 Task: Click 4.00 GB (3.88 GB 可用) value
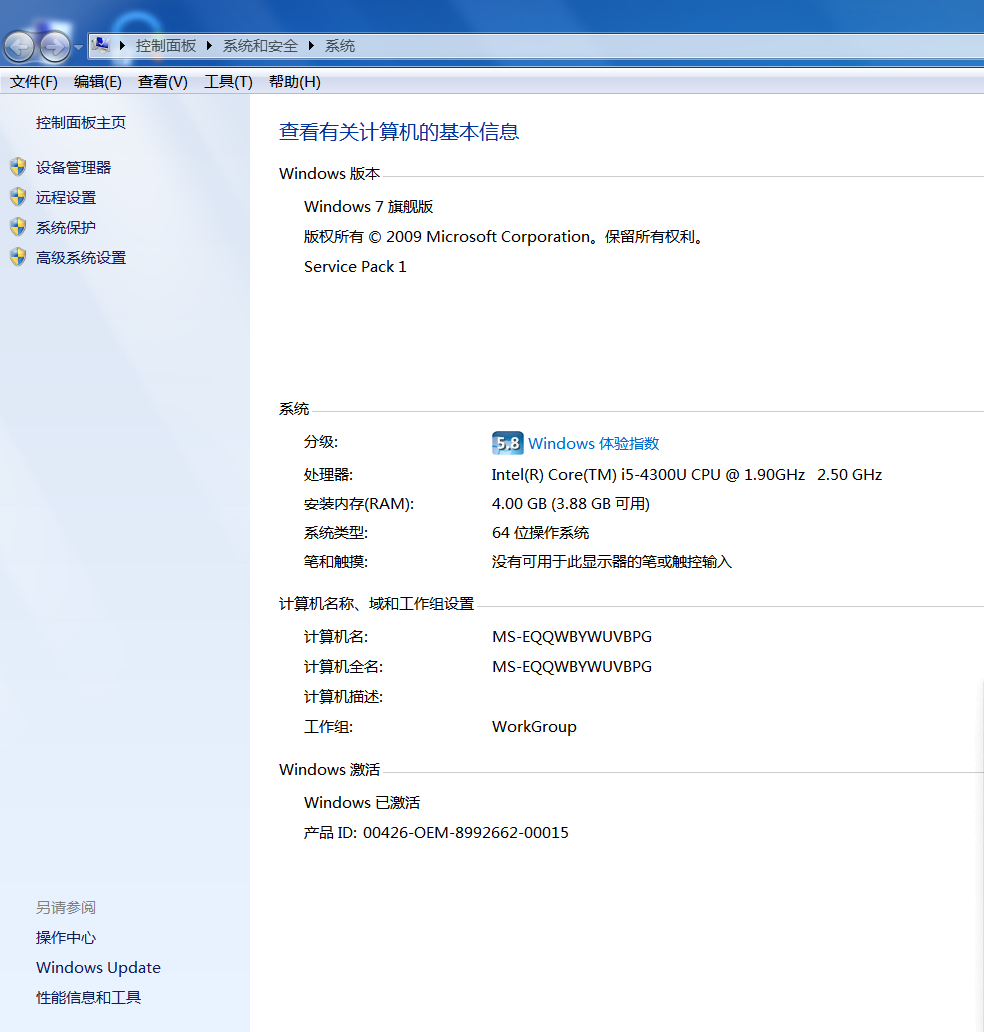click(x=571, y=503)
